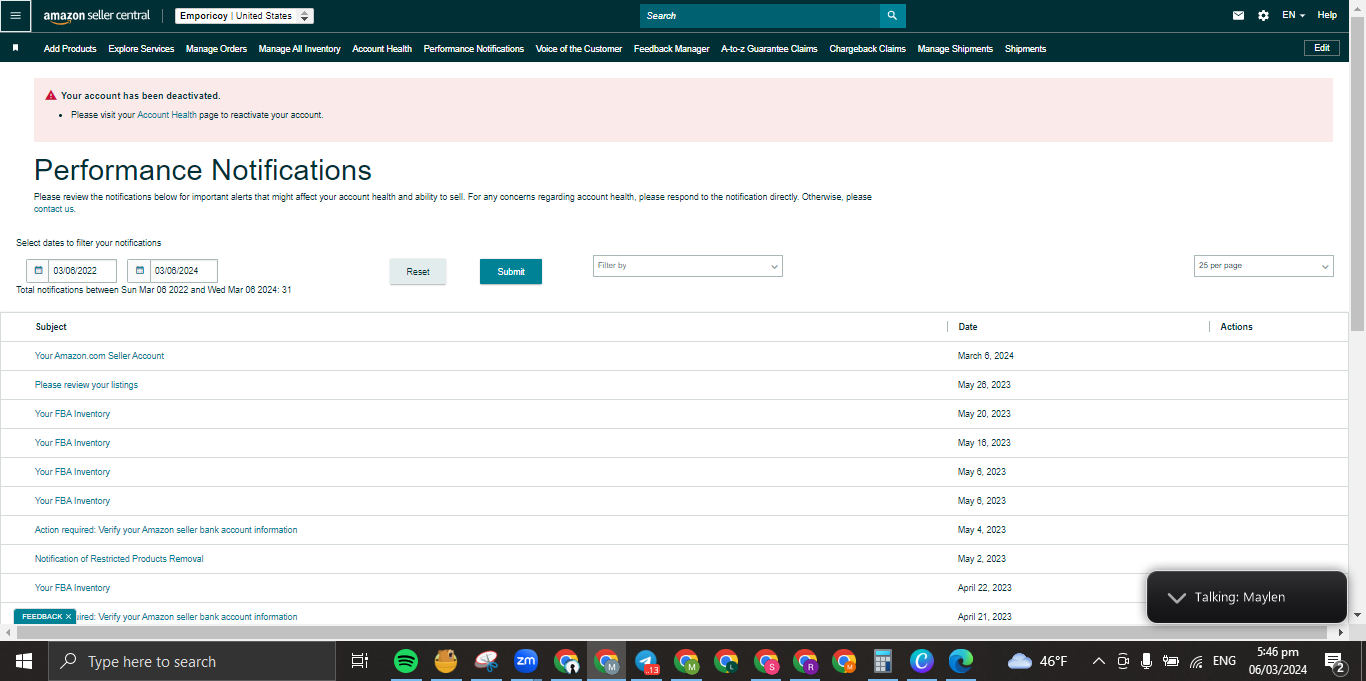Click the search magnifier button
Viewport: 1366px width, 681px height.
click(x=893, y=16)
